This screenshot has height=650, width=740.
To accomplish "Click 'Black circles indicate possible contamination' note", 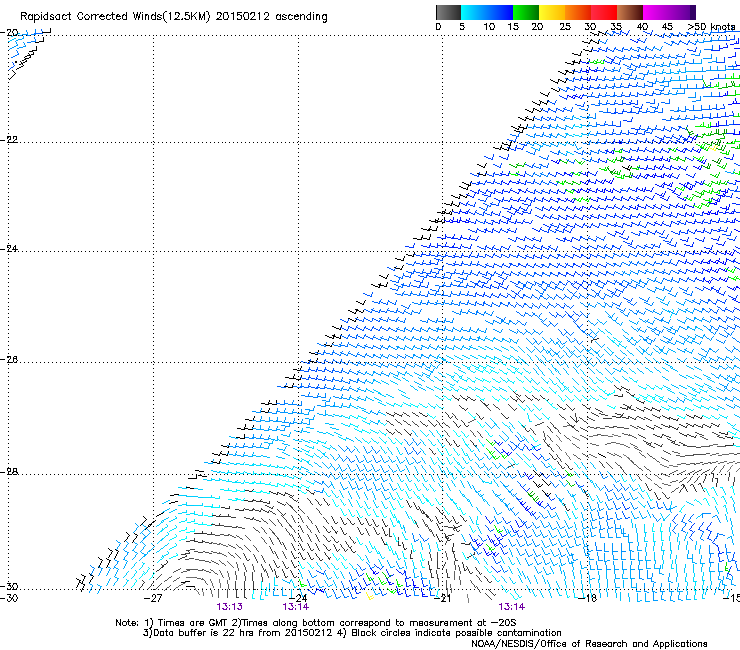I will pos(456,633).
